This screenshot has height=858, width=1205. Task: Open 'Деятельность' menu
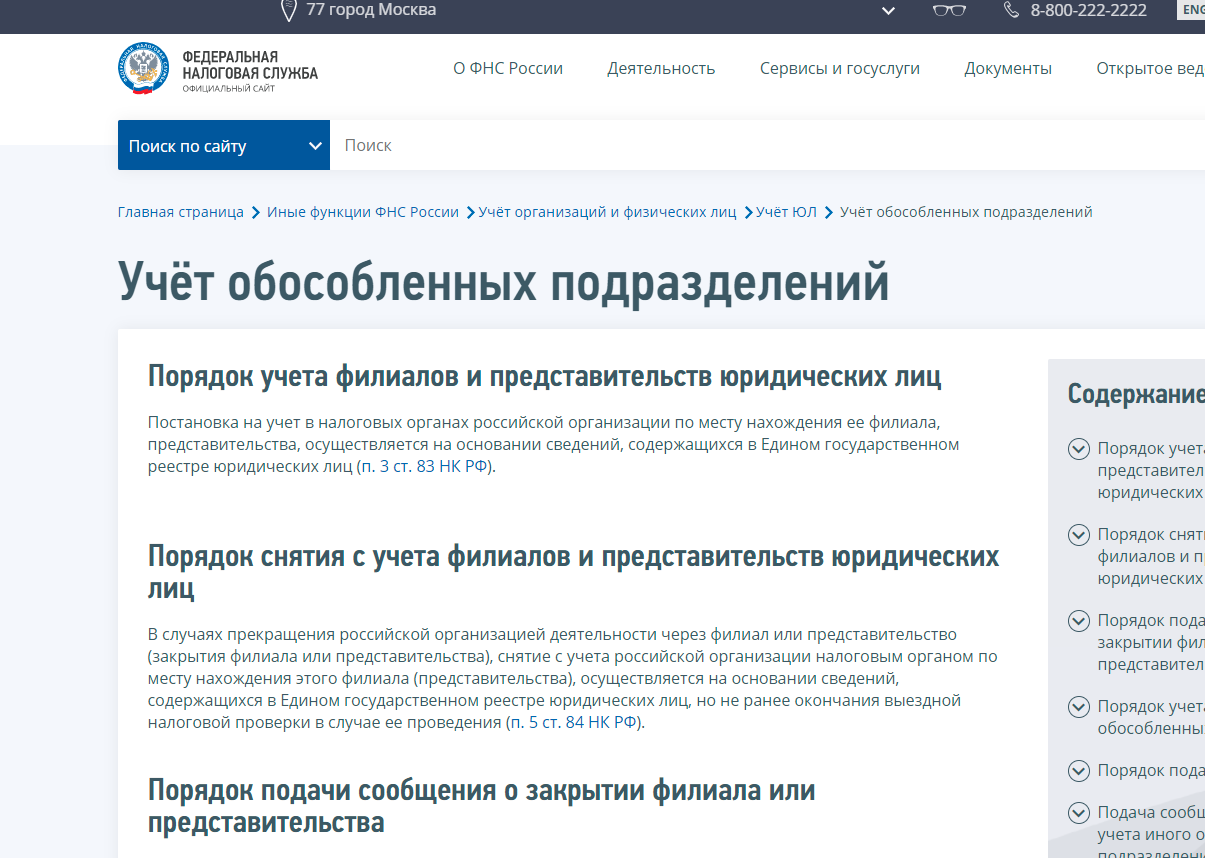coord(661,69)
